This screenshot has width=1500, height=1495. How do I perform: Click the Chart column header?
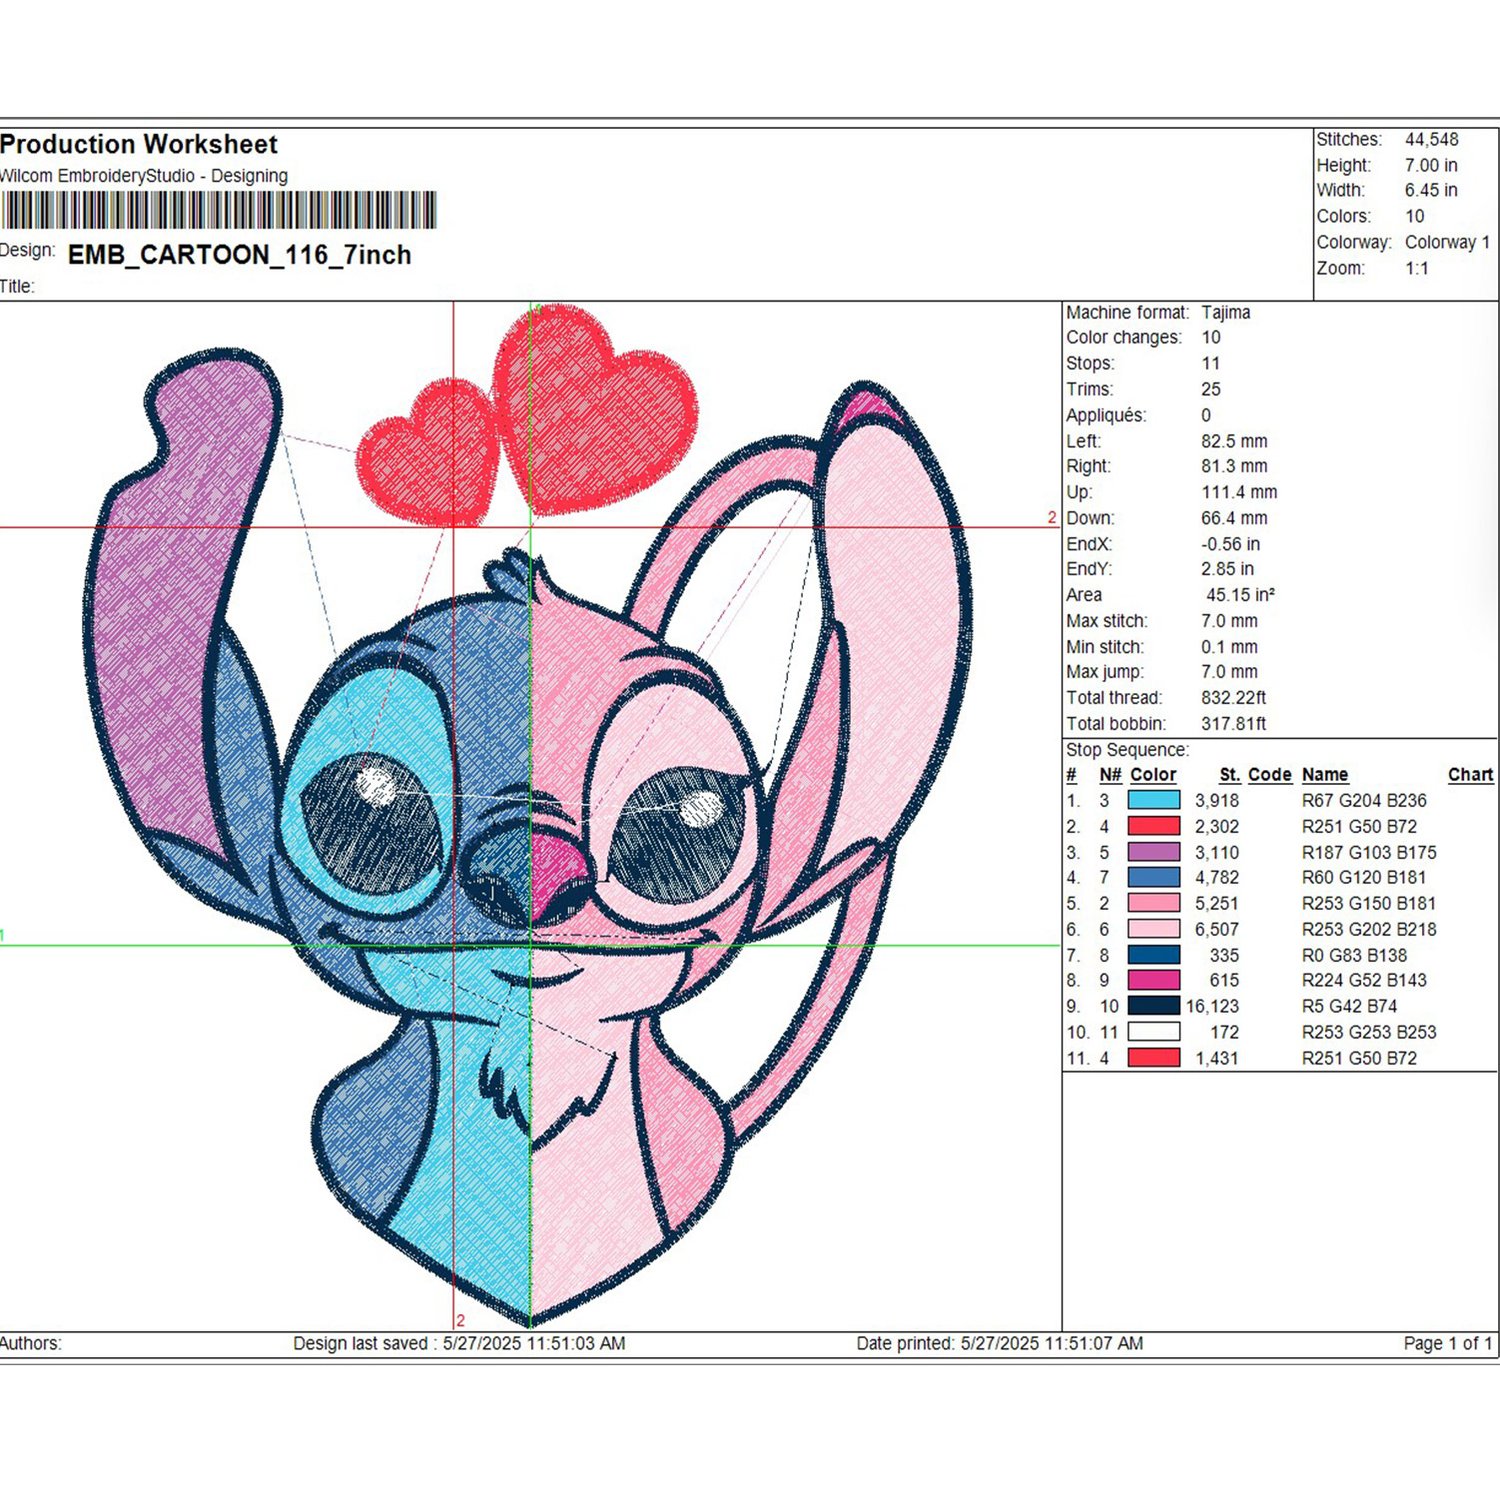click(x=1470, y=775)
